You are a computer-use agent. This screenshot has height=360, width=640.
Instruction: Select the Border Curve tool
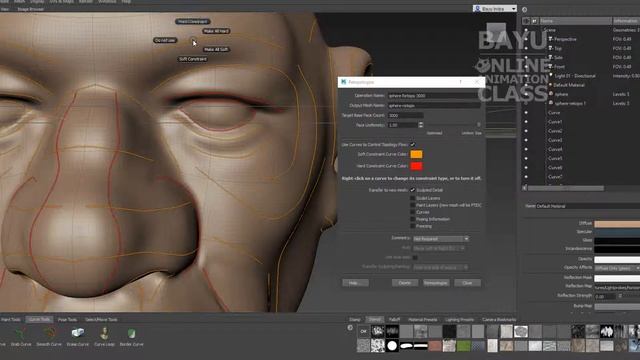click(x=131, y=337)
